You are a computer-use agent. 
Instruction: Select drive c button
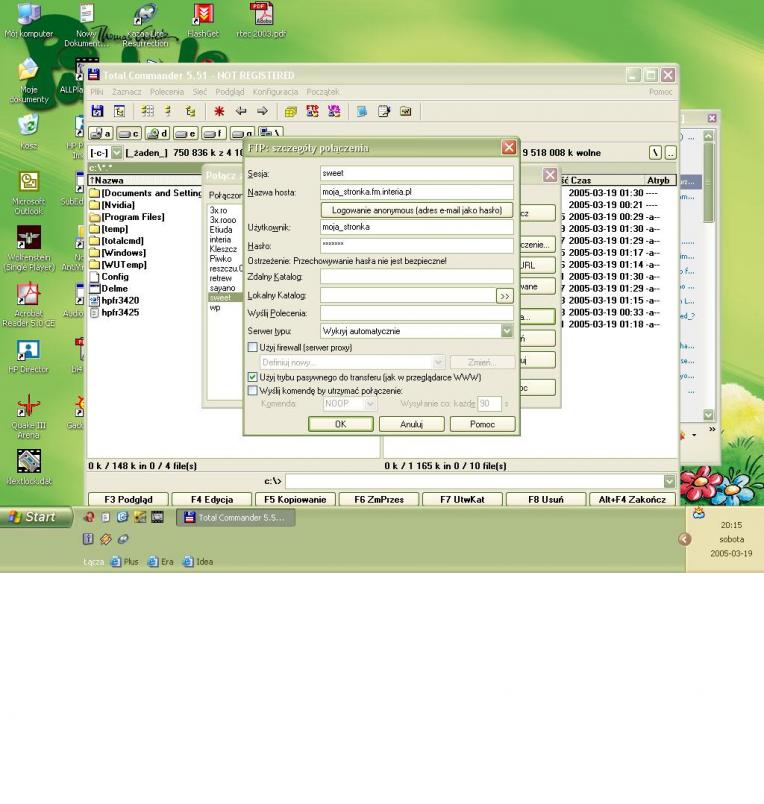[x=129, y=133]
